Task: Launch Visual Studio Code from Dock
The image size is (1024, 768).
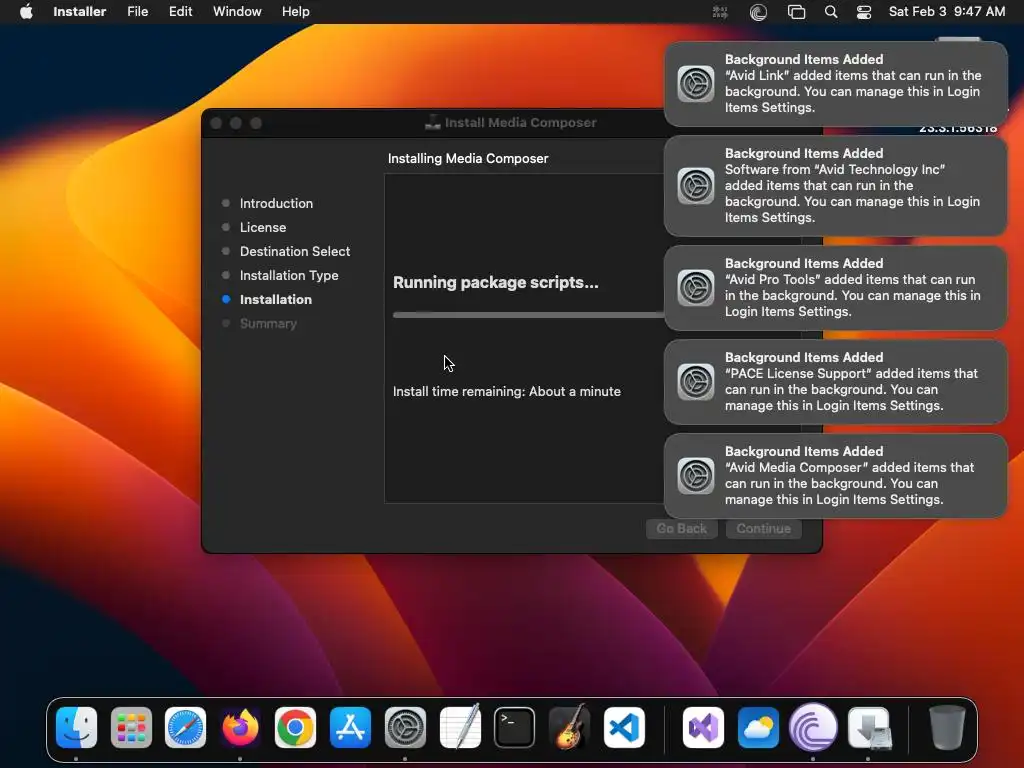Action: click(x=624, y=727)
